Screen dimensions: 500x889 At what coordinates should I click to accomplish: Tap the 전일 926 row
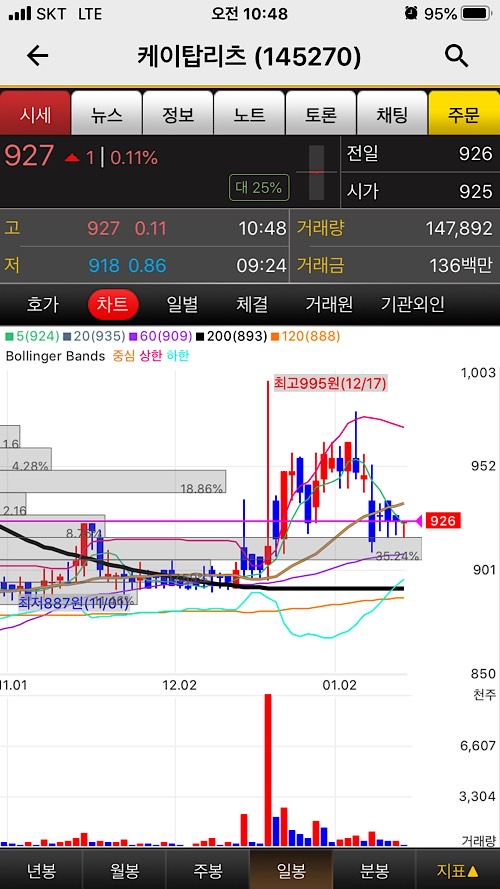pyautogui.click(x=420, y=154)
